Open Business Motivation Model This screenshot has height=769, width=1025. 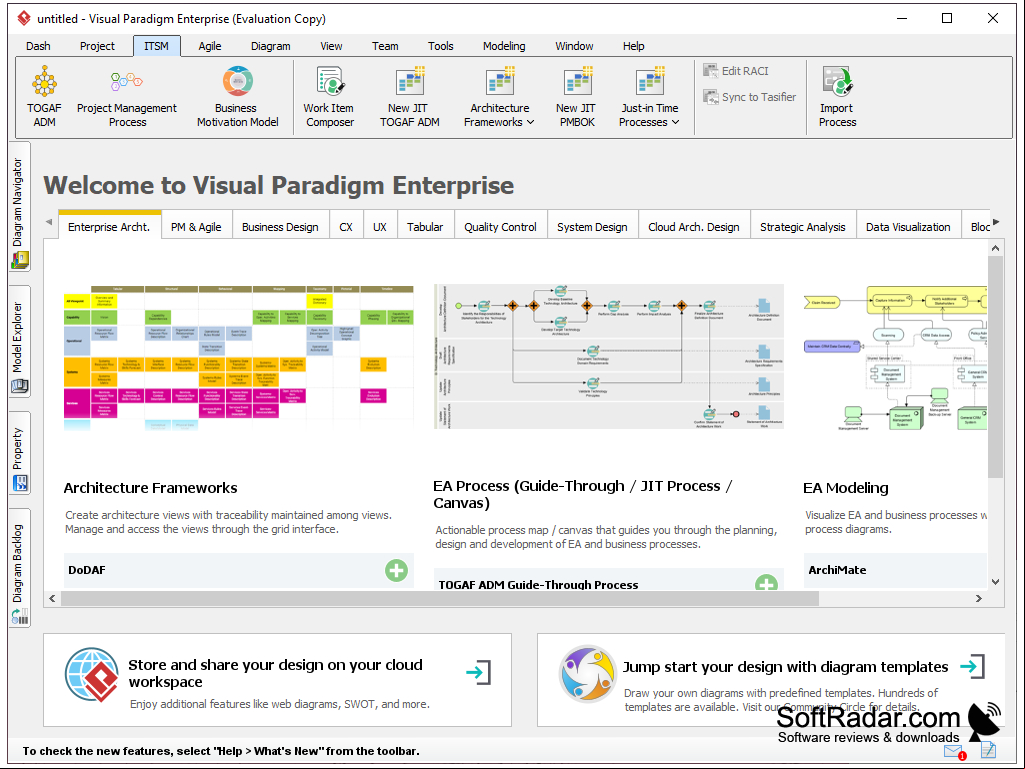click(x=237, y=96)
